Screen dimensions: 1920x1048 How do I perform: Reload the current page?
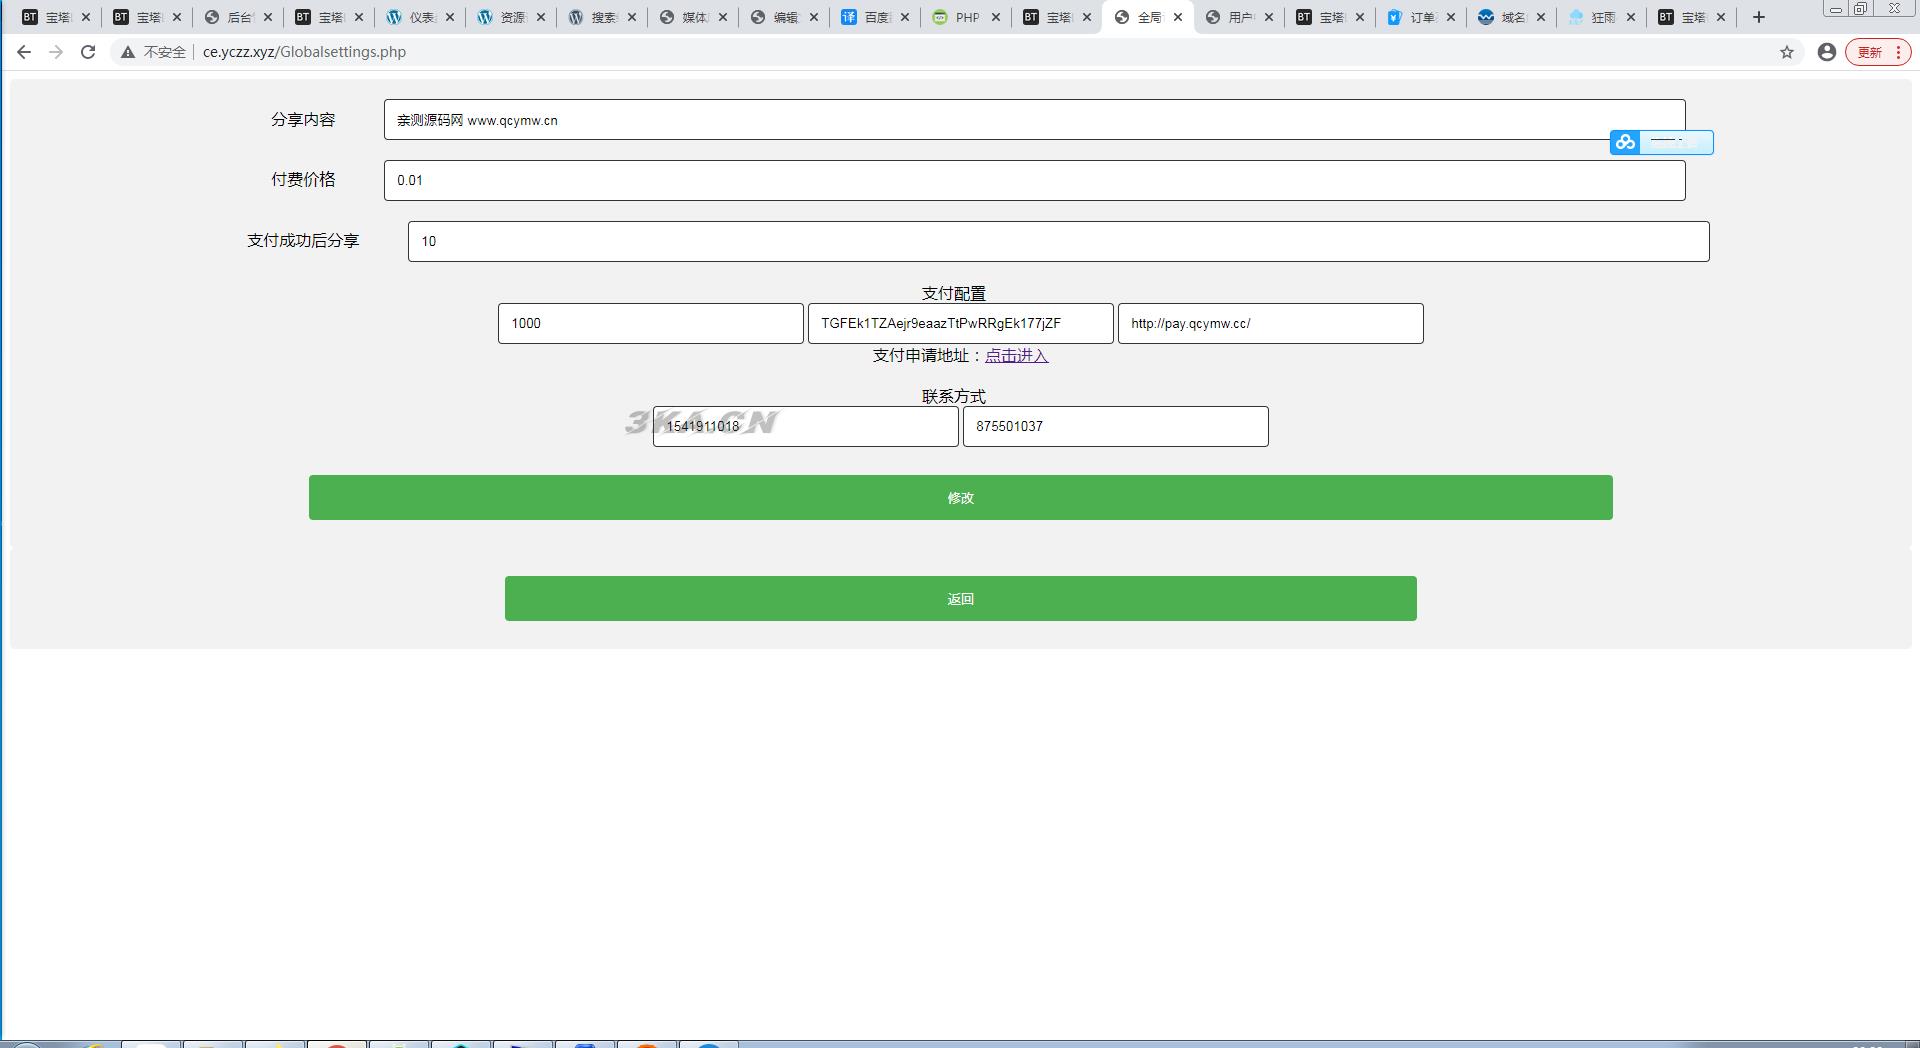tap(88, 52)
